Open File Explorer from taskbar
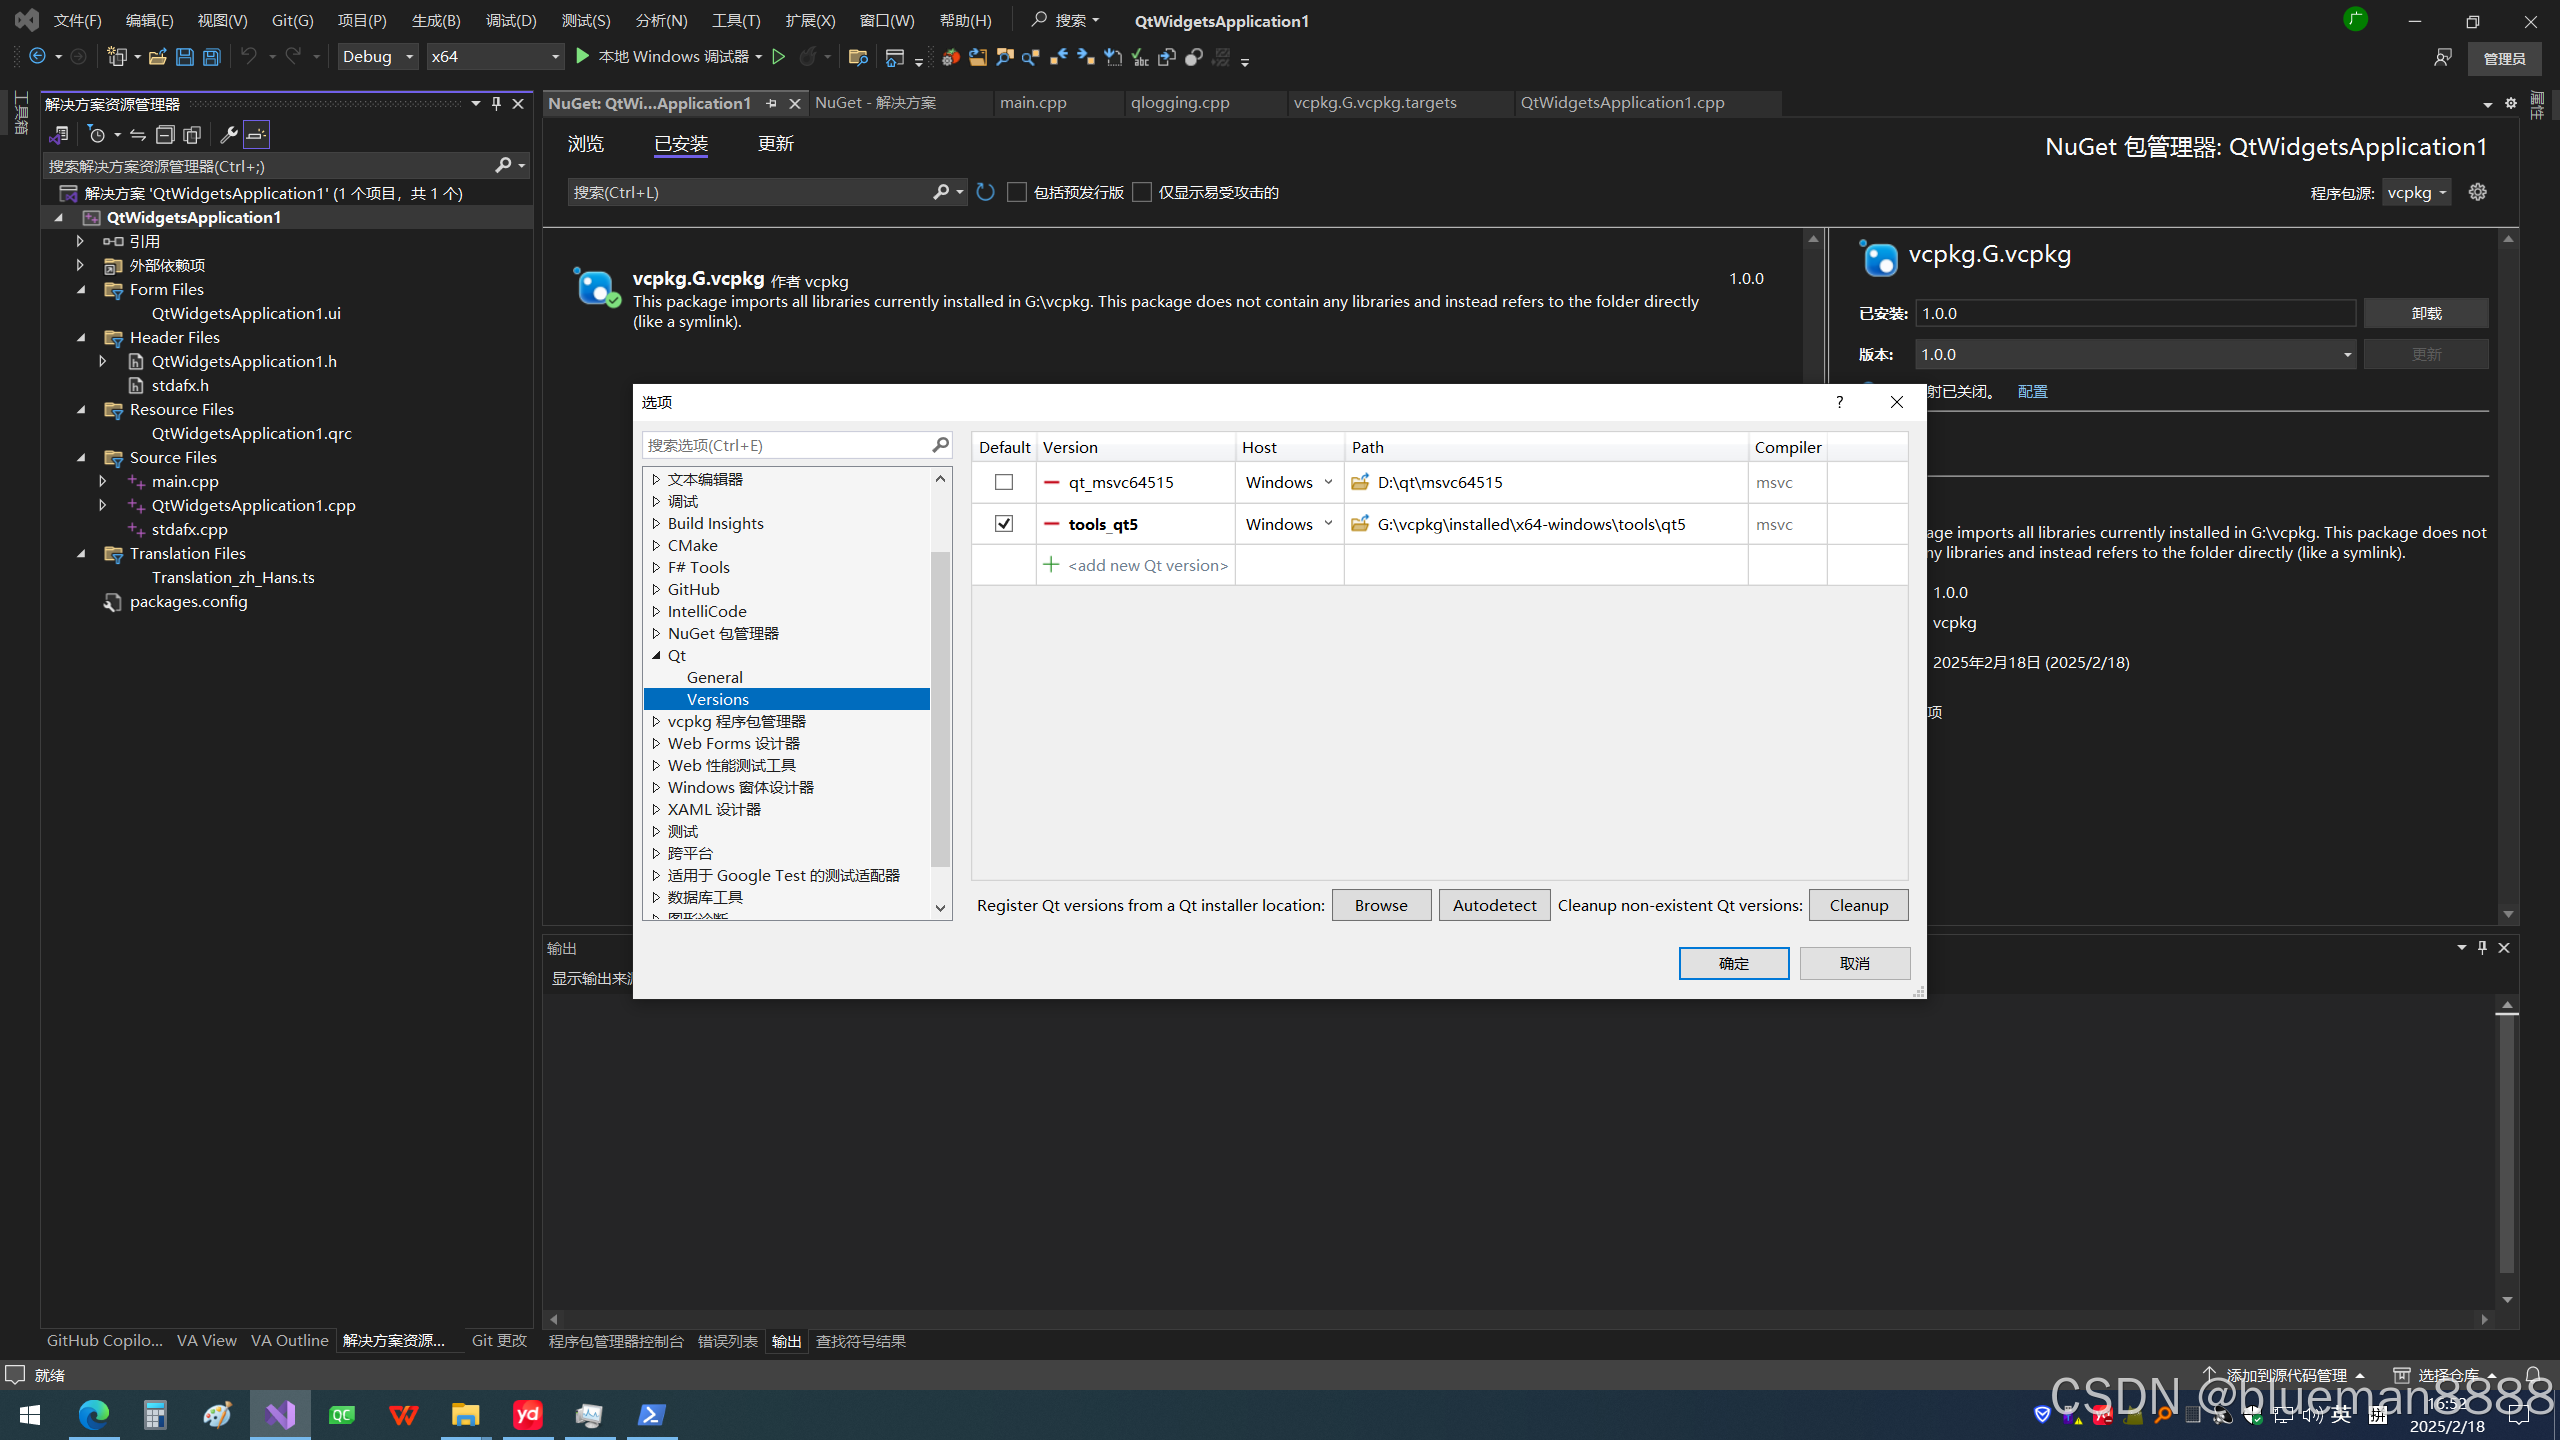The height and width of the screenshot is (1440, 2560). point(465,1414)
